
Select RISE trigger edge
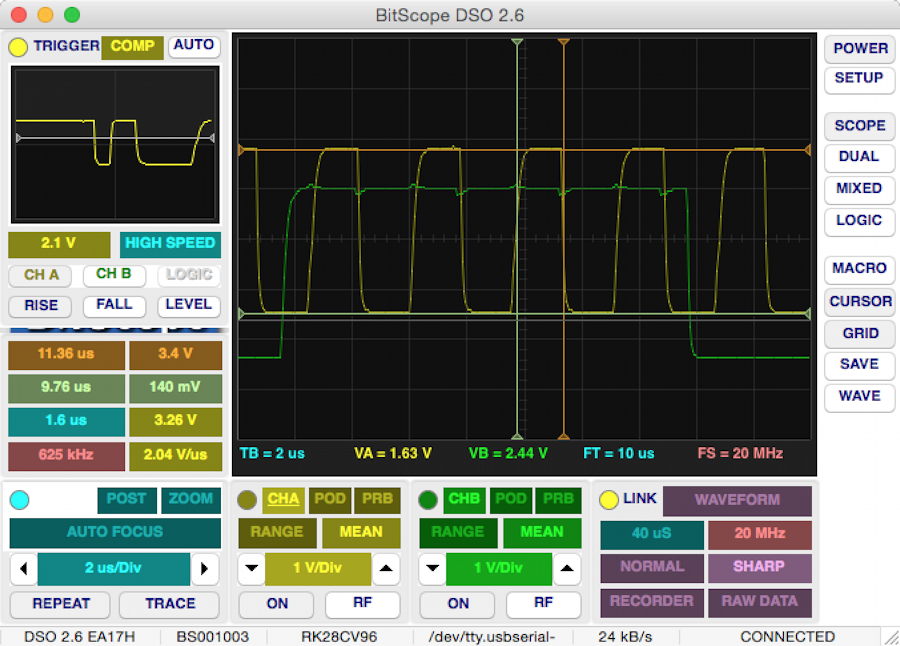pyautogui.click(x=40, y=305)
